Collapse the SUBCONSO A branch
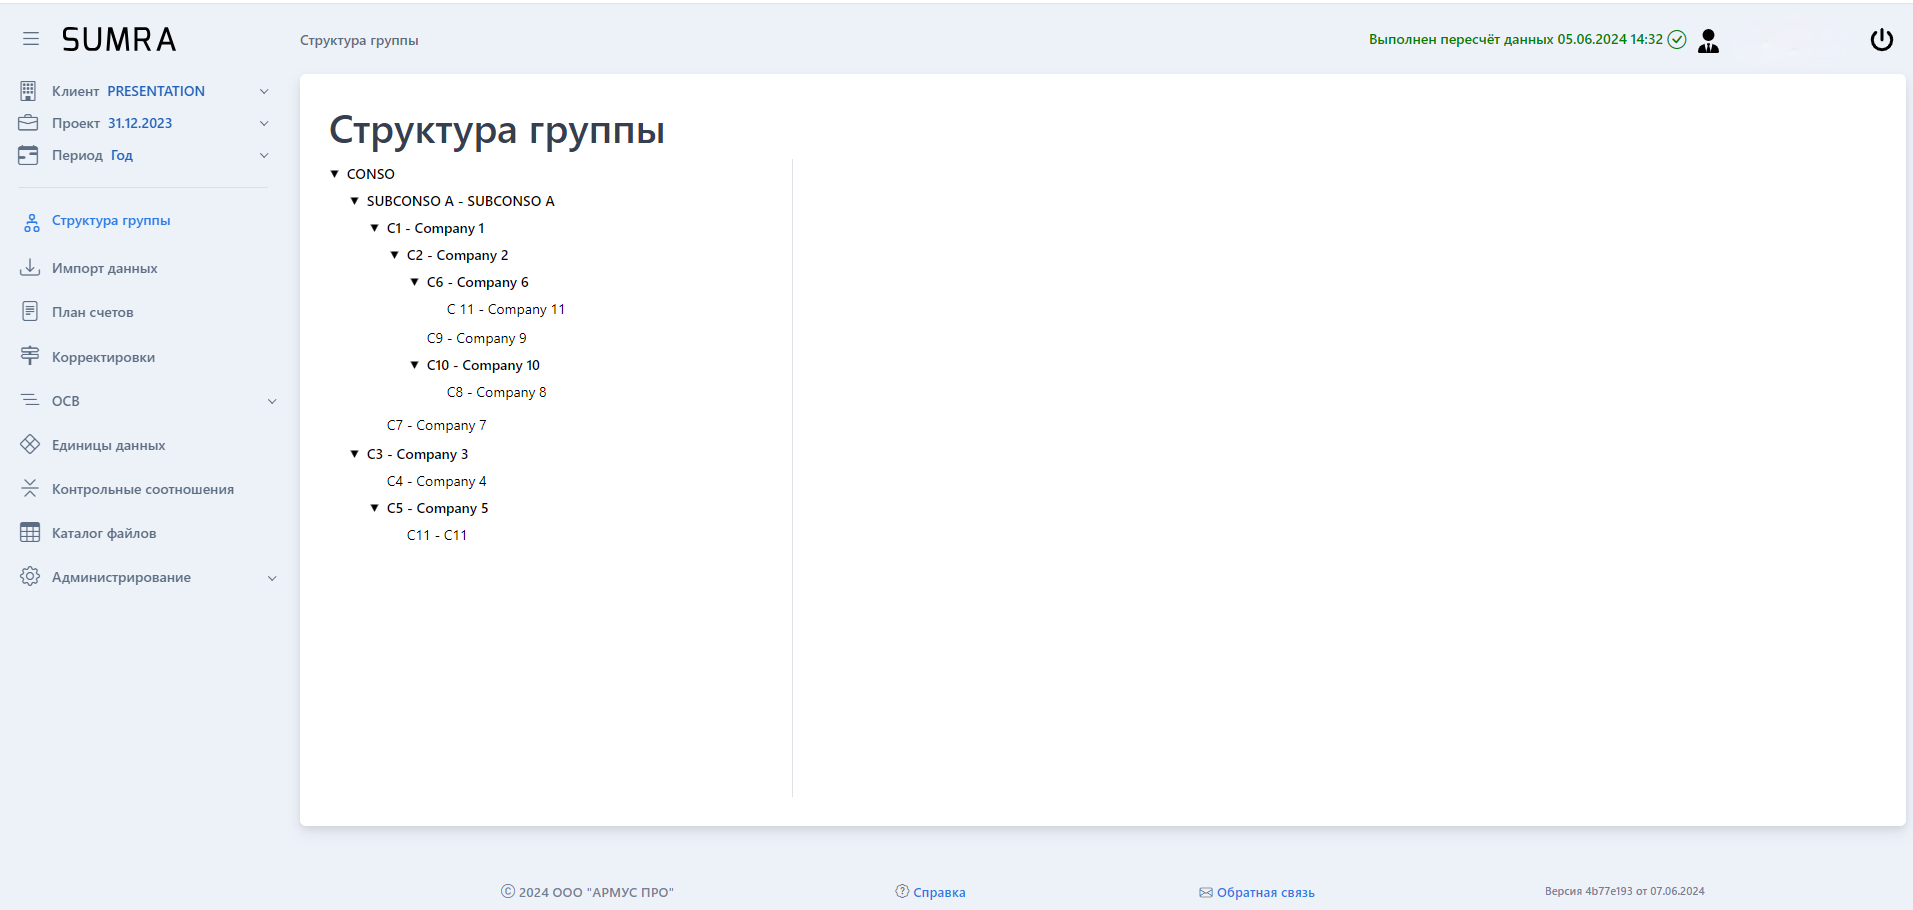 pyautogui.click(x=354, y=200)
